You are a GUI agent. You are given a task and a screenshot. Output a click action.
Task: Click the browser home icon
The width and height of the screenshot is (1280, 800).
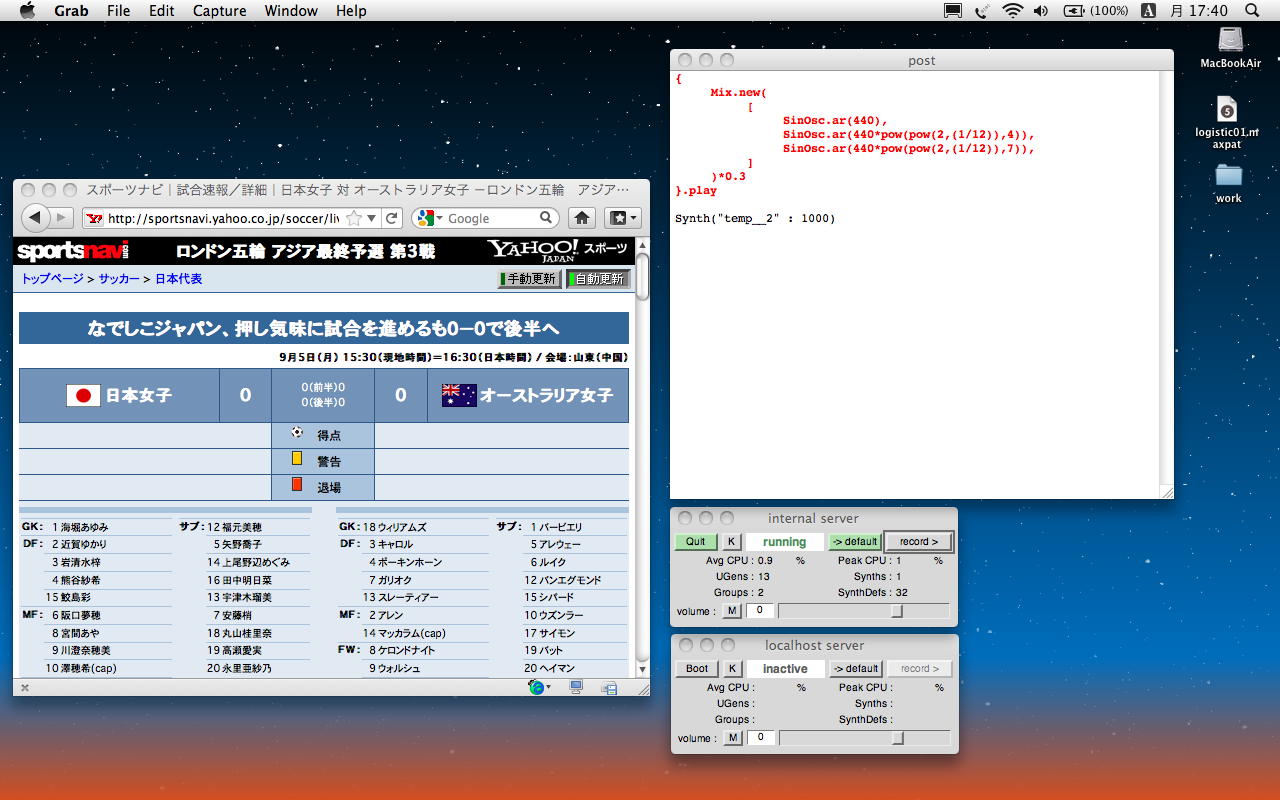click(x=582, y=218)
